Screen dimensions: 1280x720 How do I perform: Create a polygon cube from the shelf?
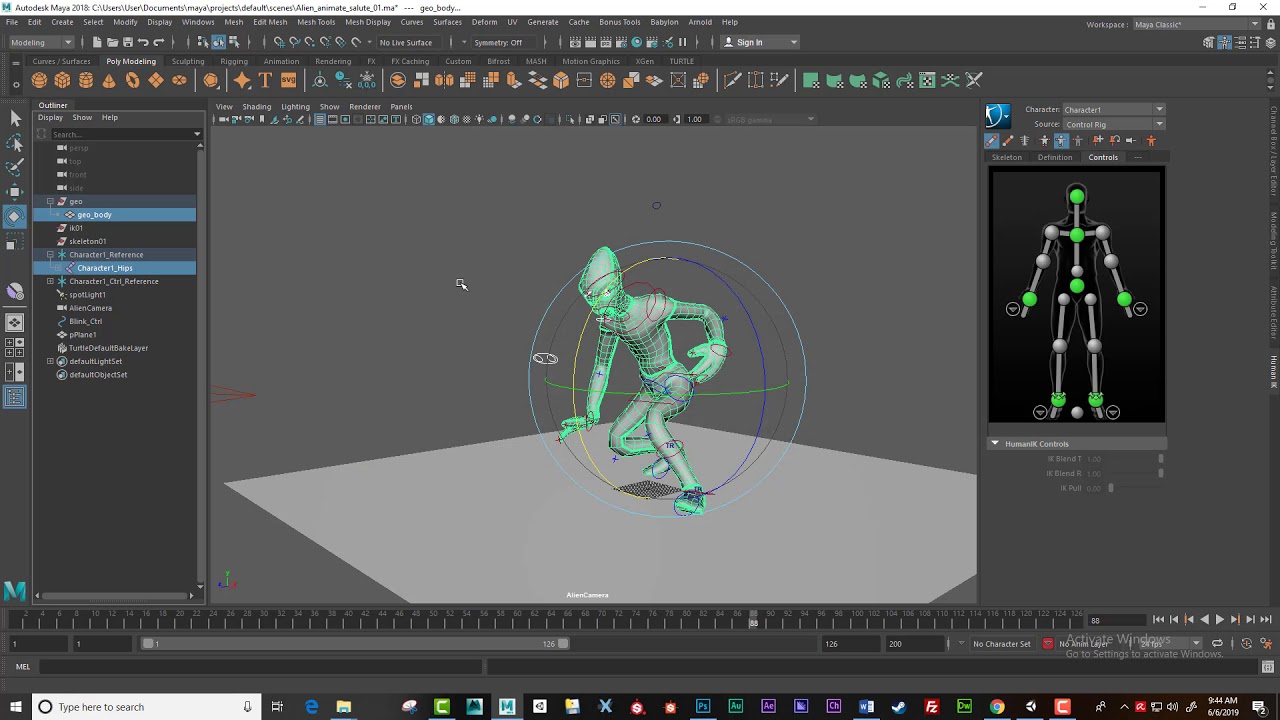(x=62, y=80)
